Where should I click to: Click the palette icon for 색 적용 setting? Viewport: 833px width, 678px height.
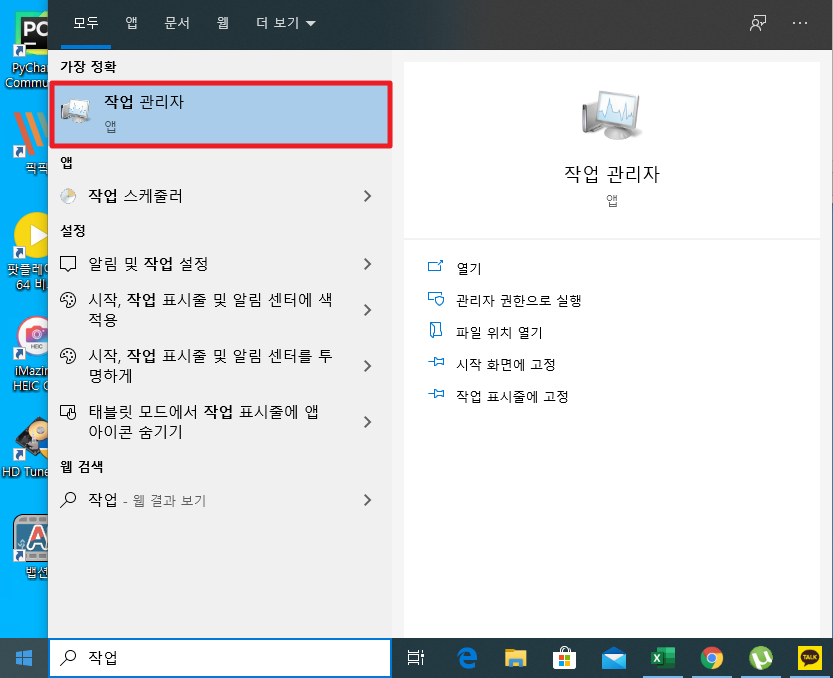pos(68,300)
